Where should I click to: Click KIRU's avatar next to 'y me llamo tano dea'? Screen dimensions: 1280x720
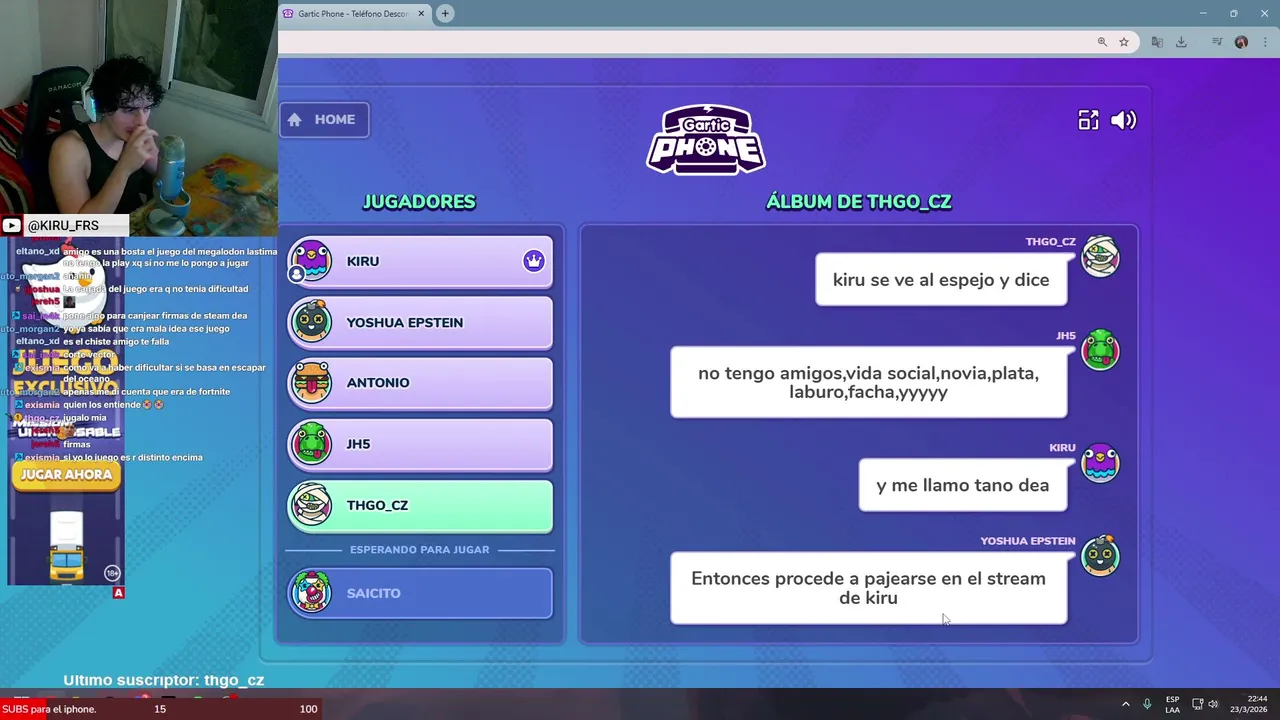(1100, 463)
